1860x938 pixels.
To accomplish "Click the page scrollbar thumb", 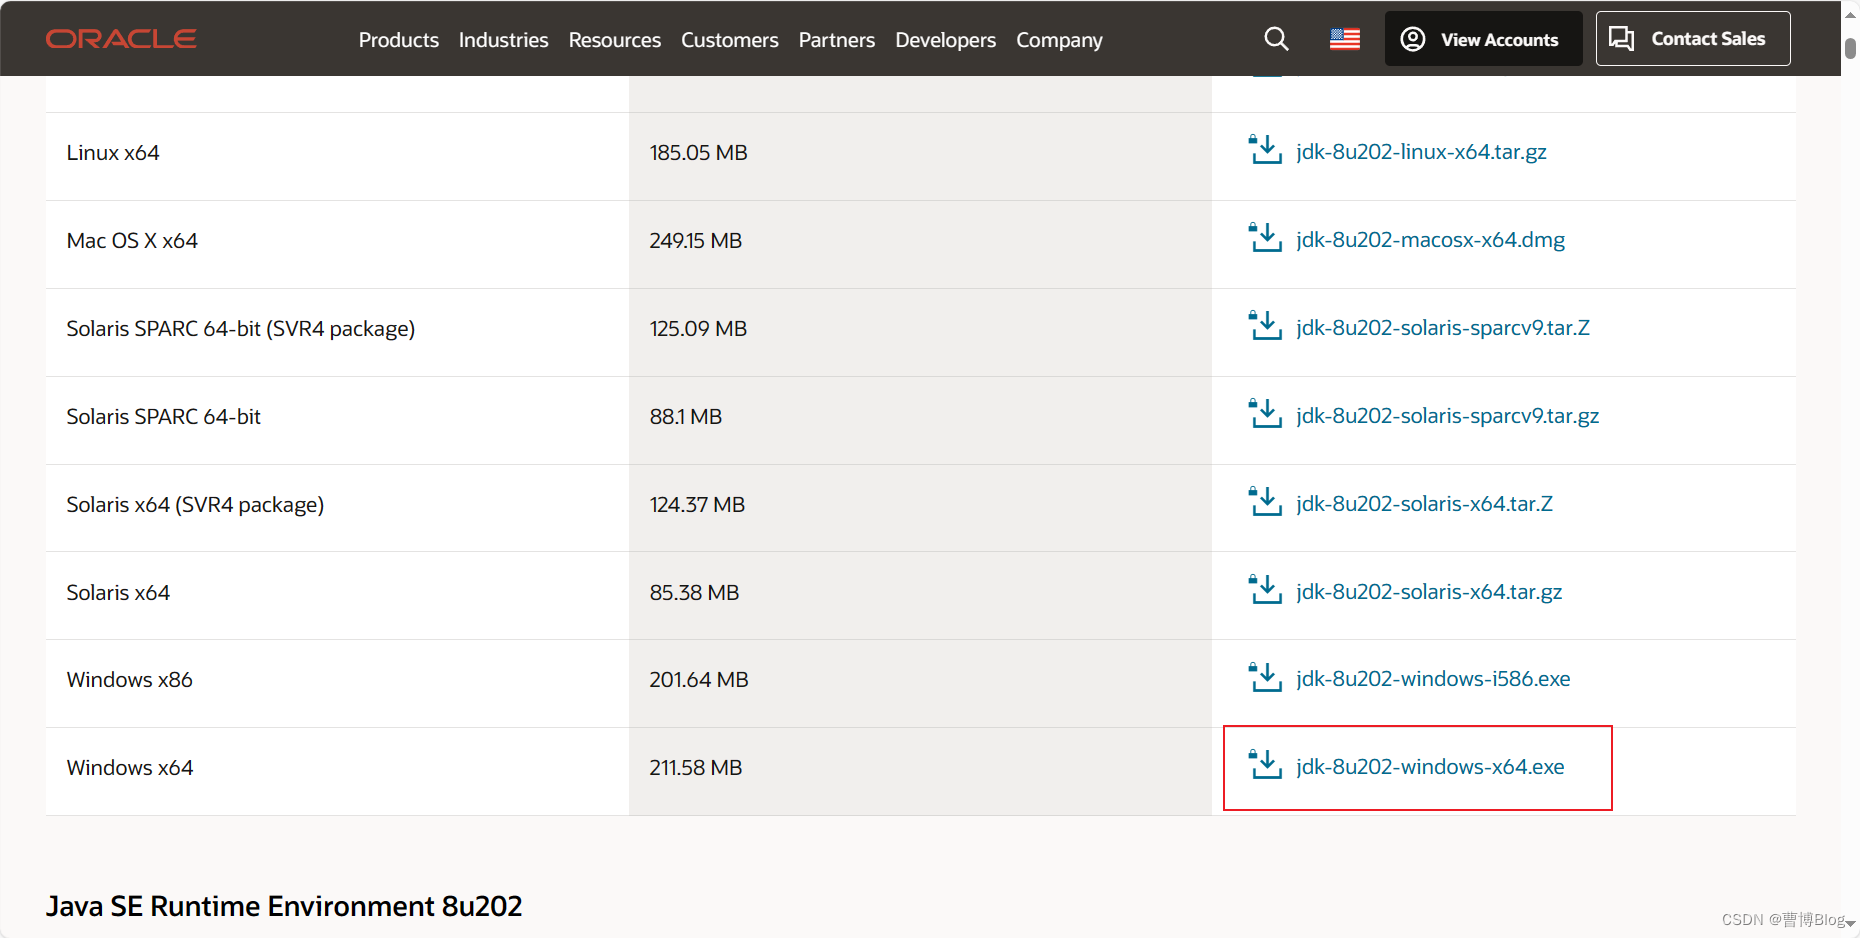I will click(1850, 49).
